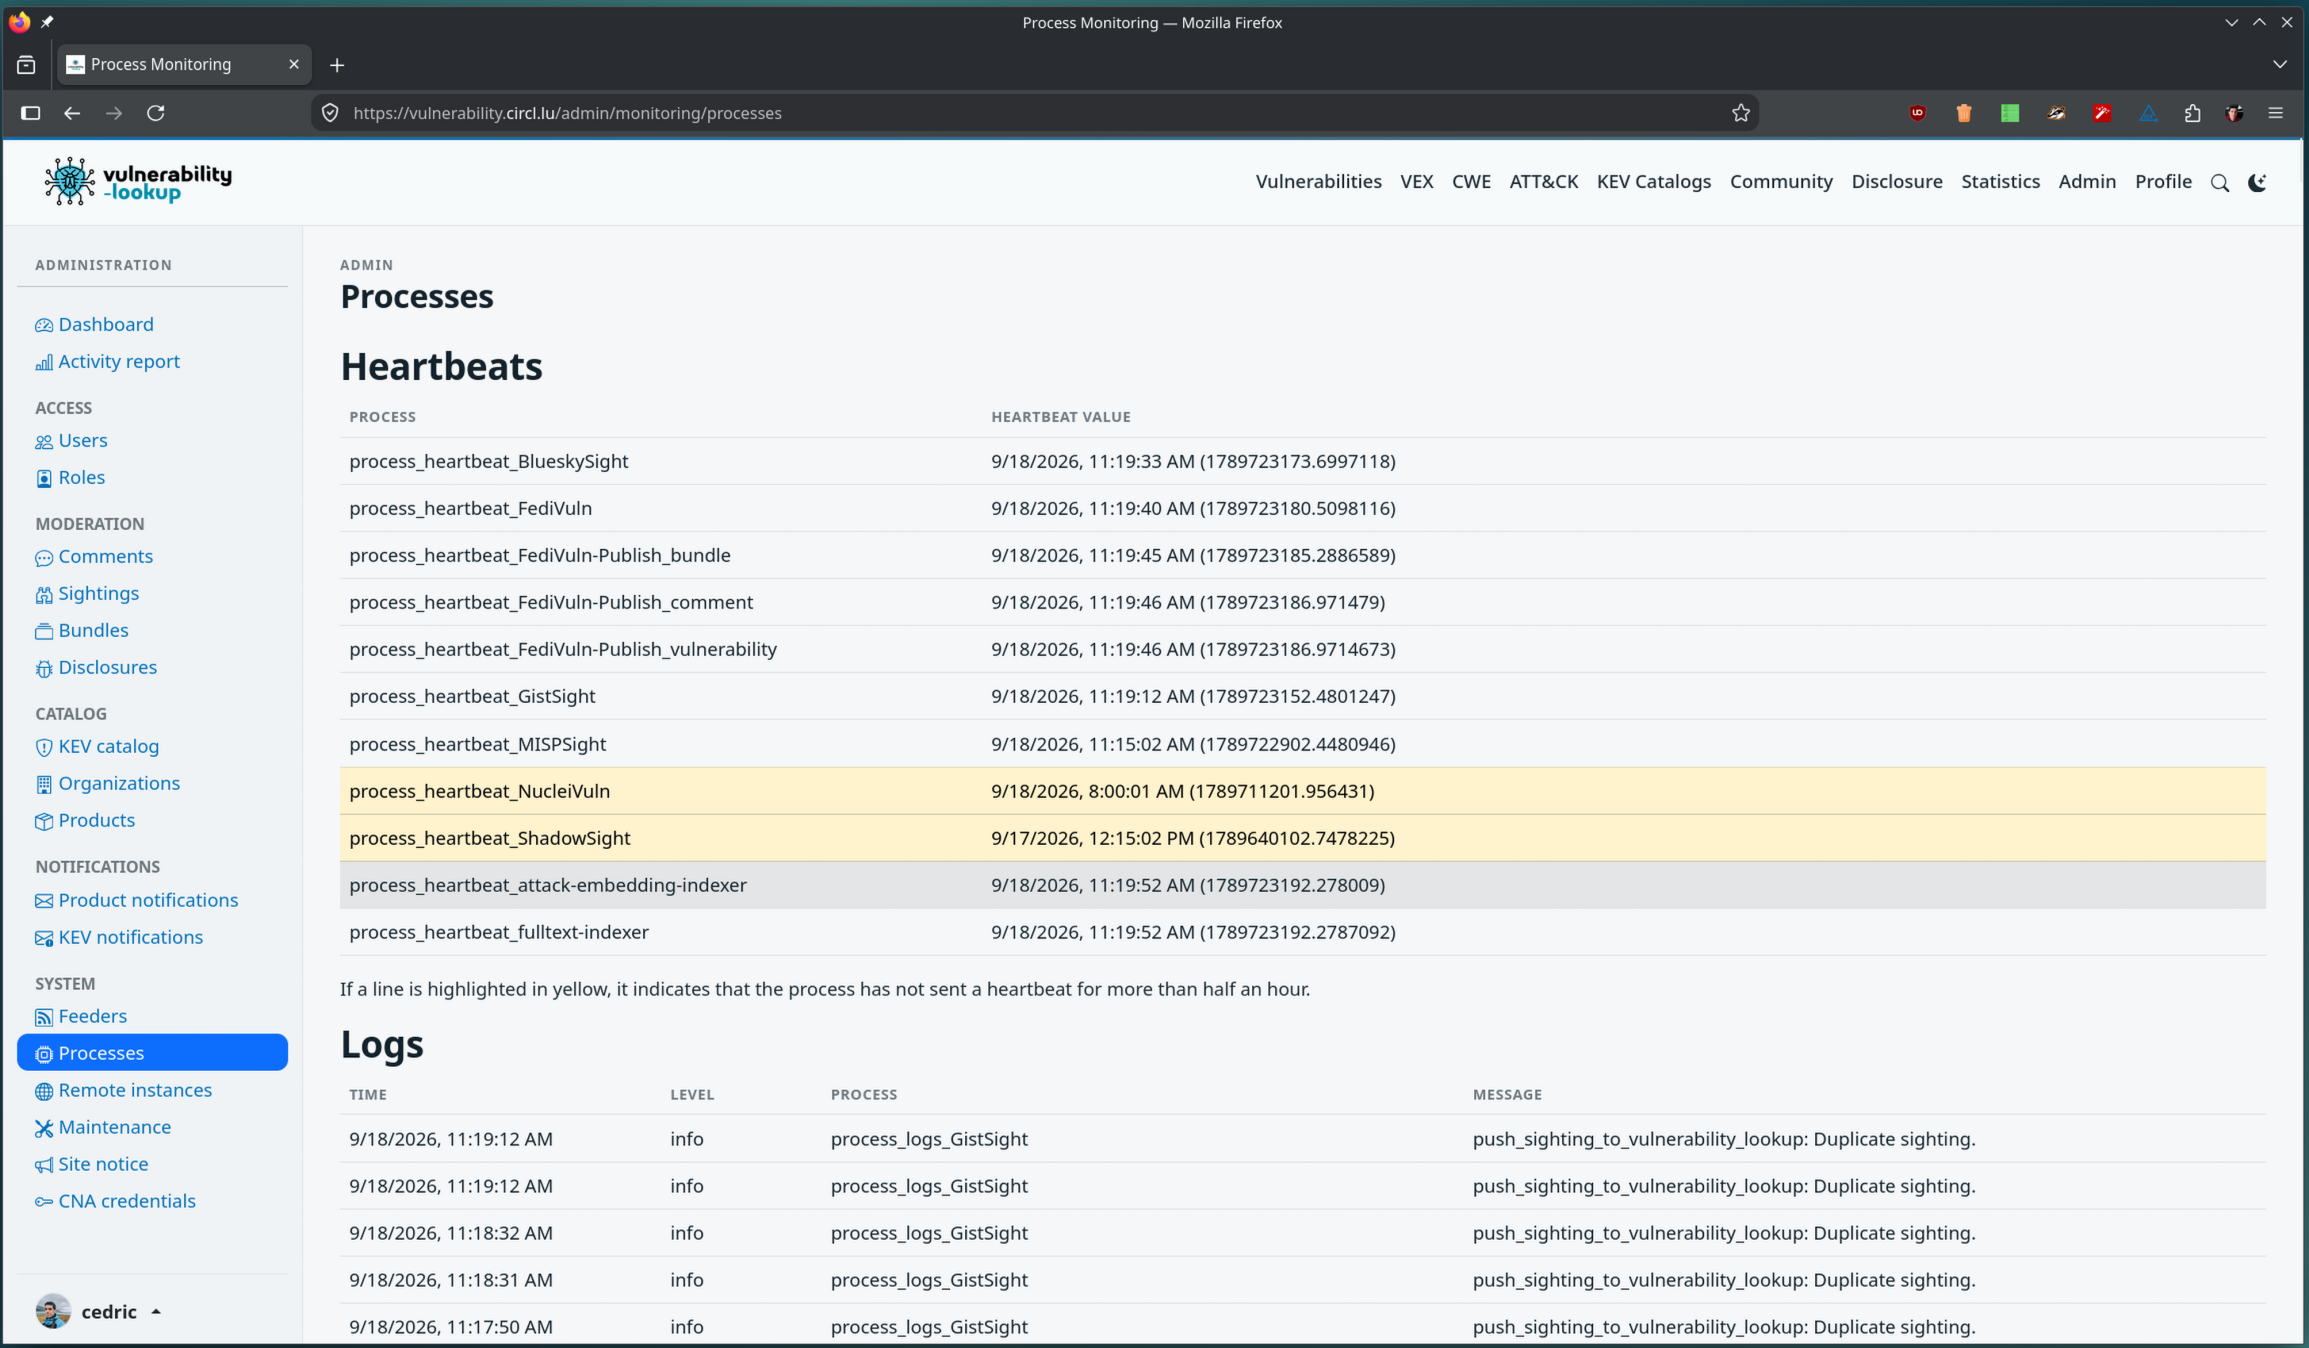Viewport: 2309px width, 1348px height.
Task: Click the Products box icon
Action: [44, 821]
